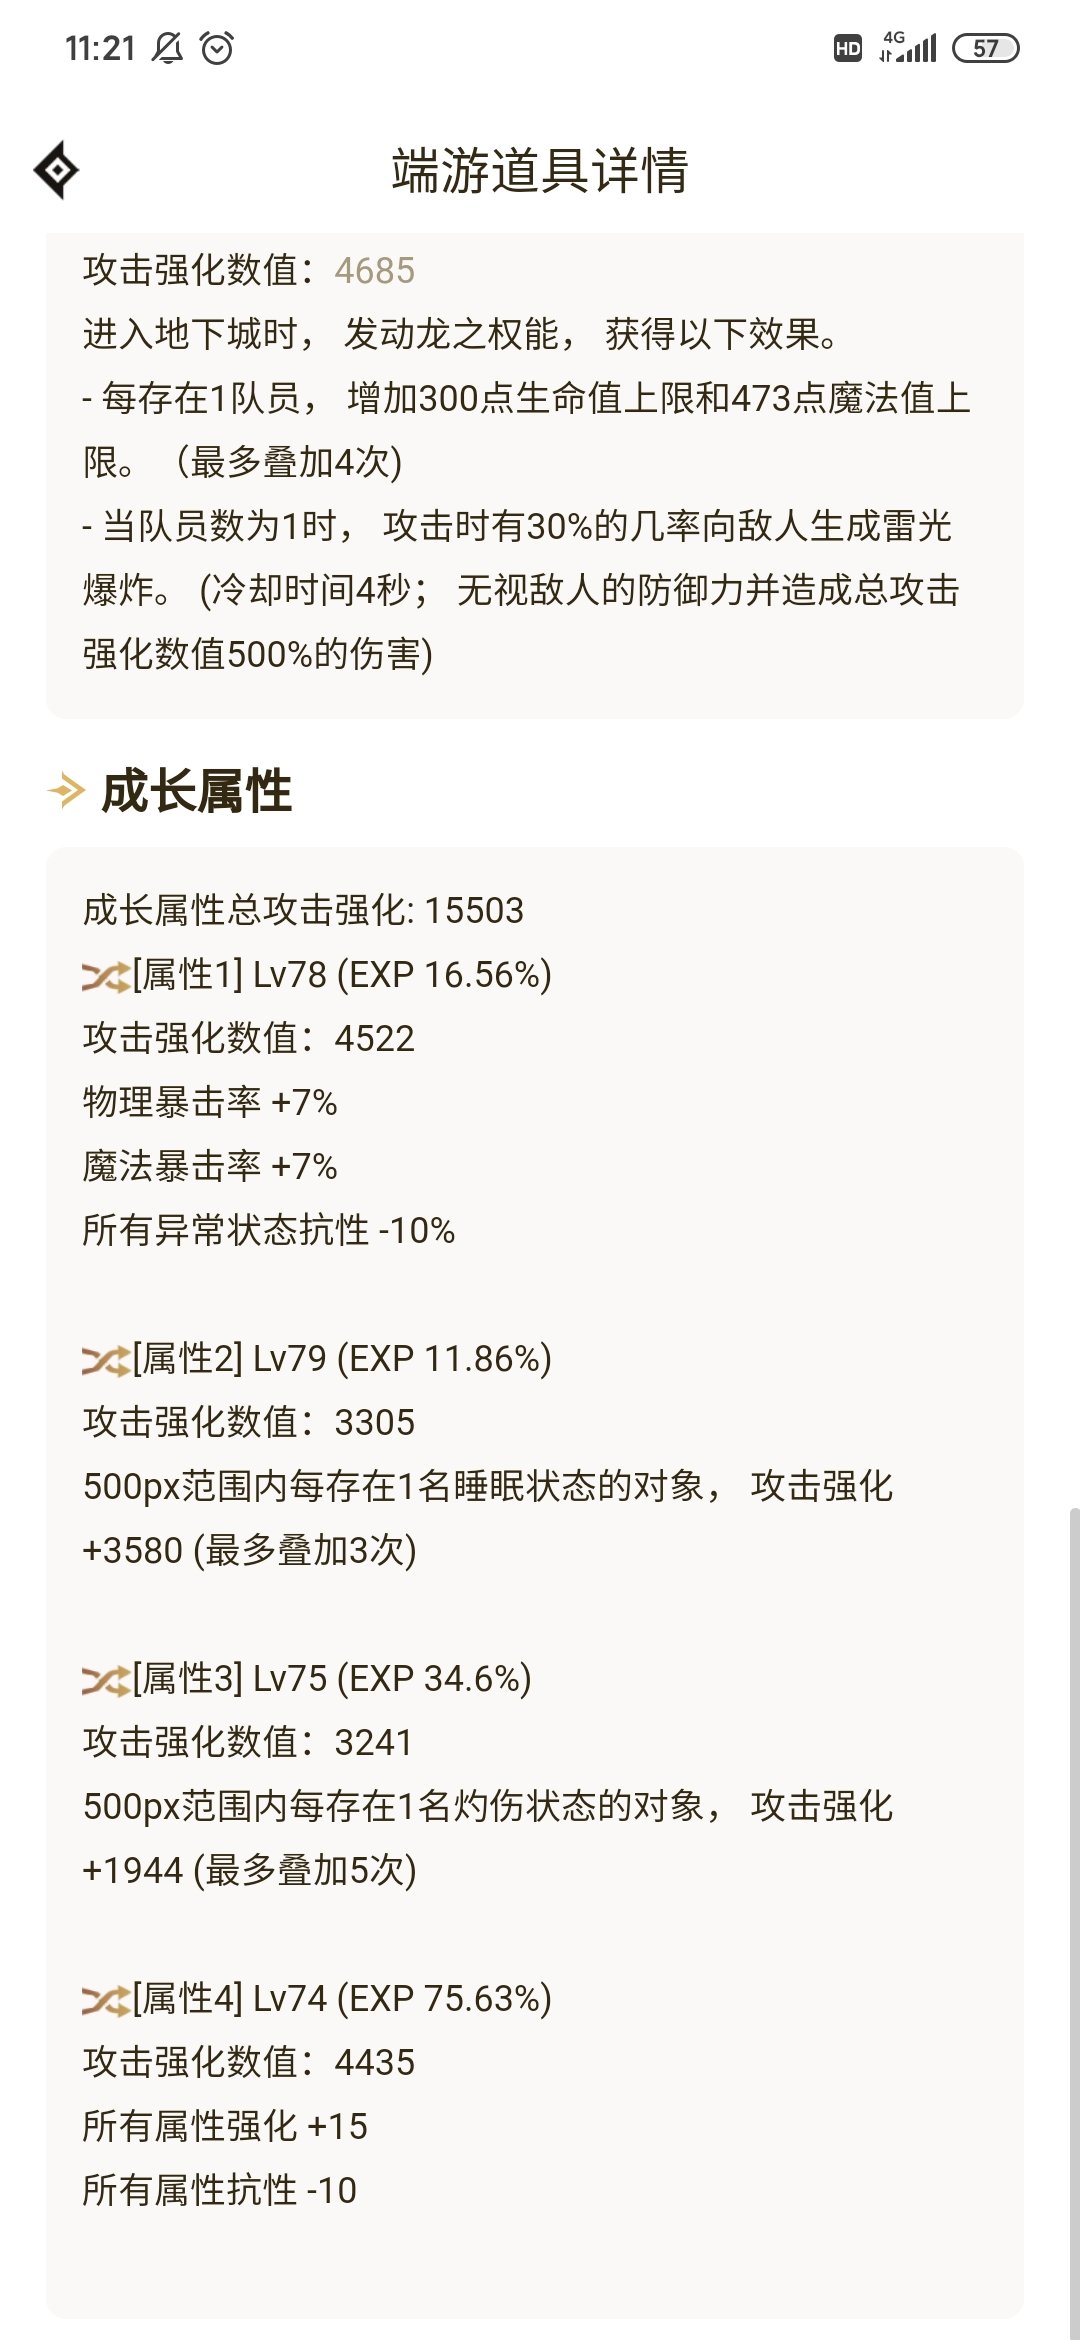Select the [属性4] Lv74 entry line
1080x2340 pixels.
click(x=317, y=1999)
